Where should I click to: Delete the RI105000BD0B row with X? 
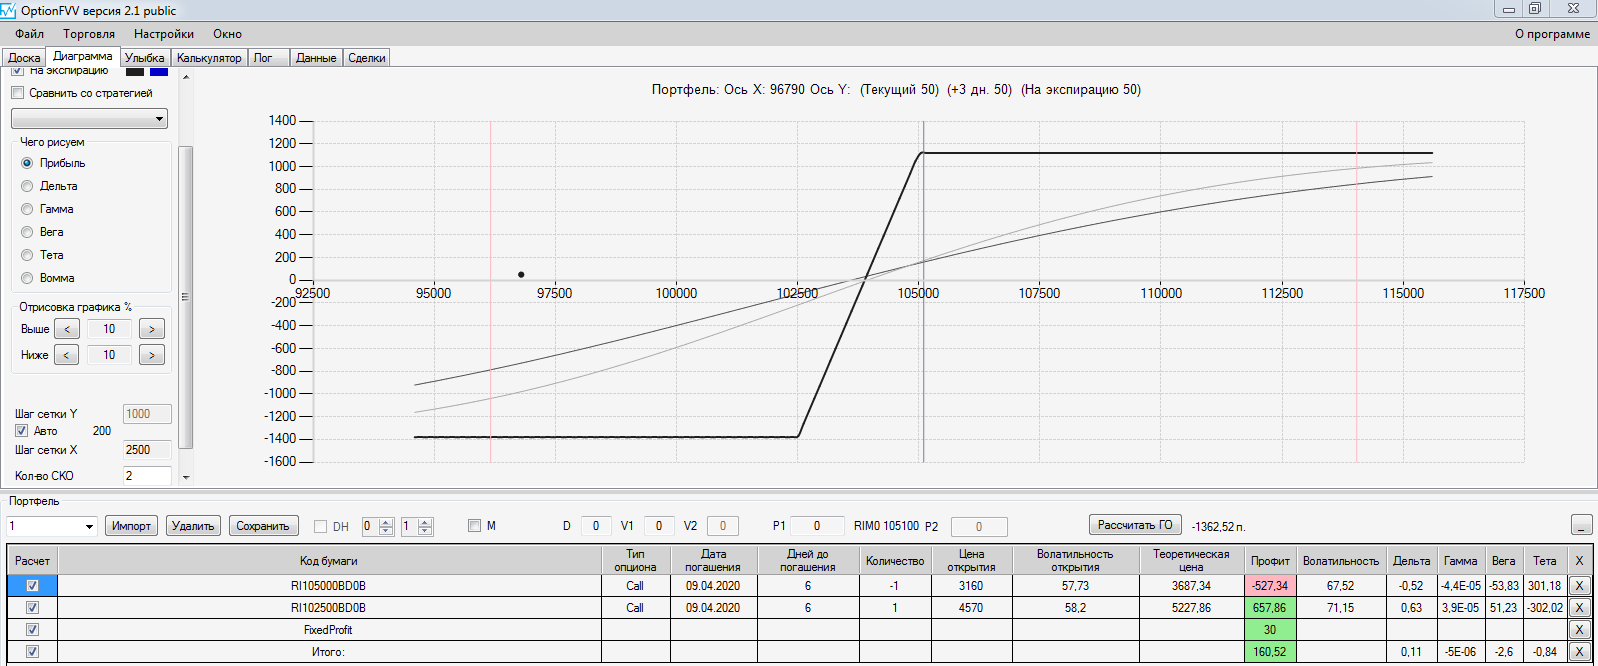pos(1579,586)
